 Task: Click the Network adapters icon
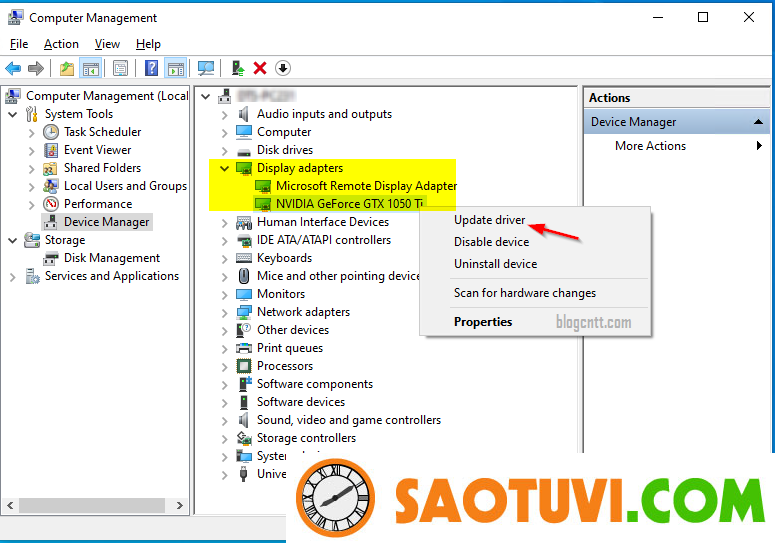pos(244,312)
